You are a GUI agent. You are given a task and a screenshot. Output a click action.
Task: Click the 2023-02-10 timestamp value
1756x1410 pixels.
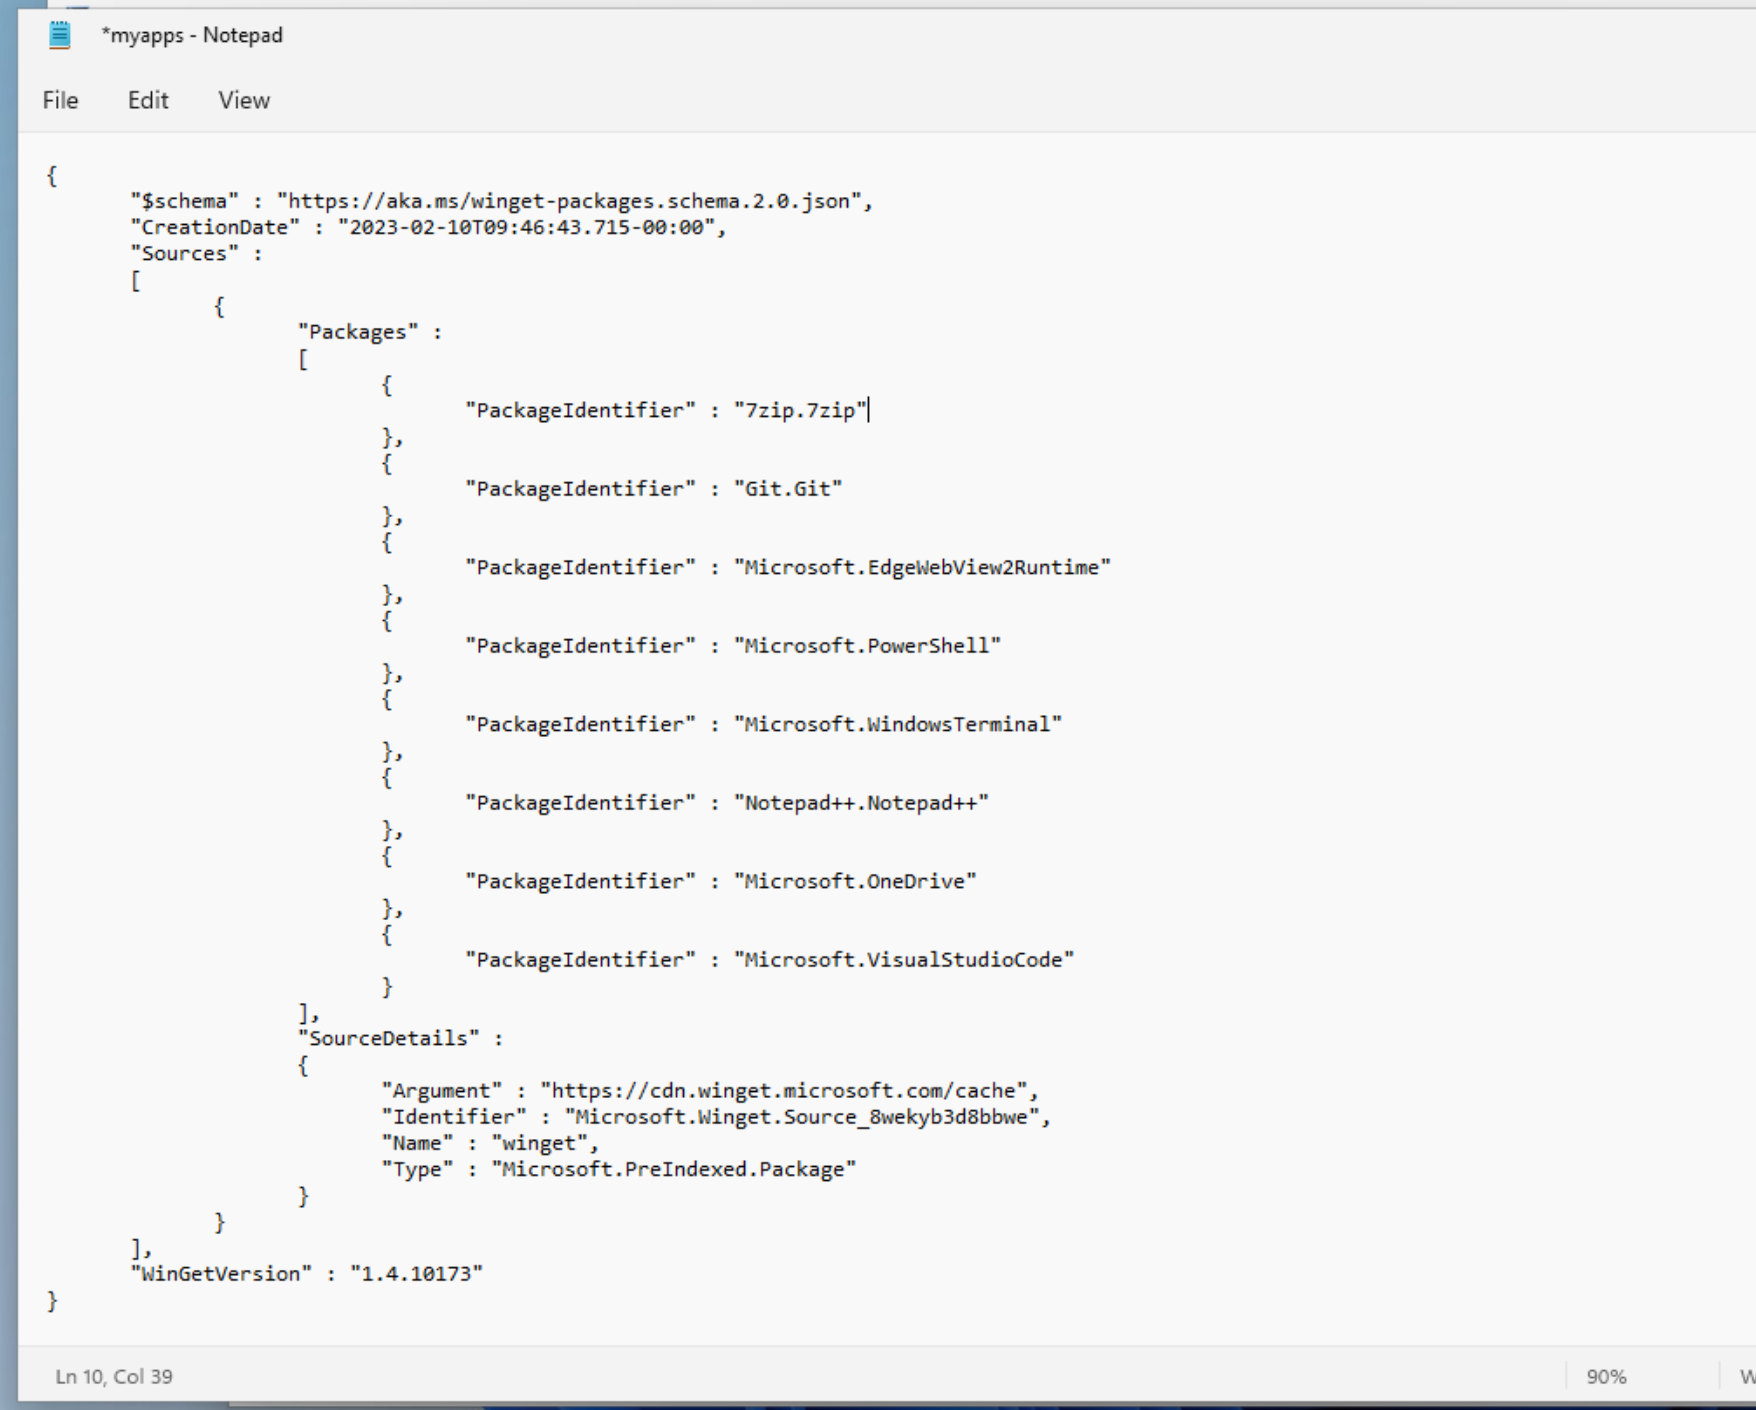(x=526, y=227)
